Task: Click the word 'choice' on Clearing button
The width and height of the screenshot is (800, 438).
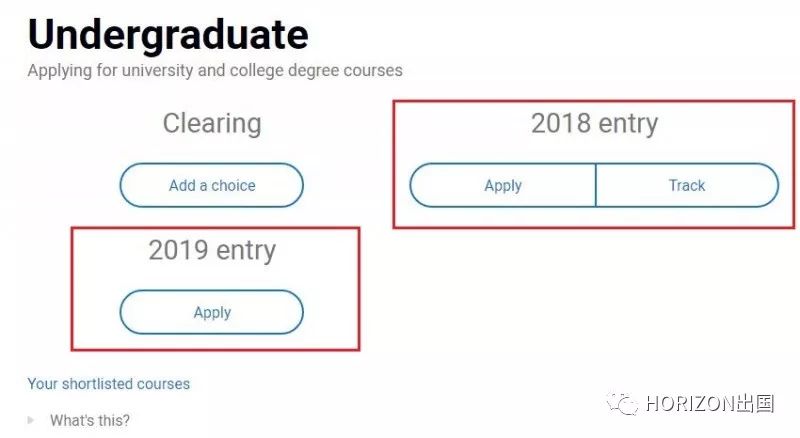Action: 233,185
